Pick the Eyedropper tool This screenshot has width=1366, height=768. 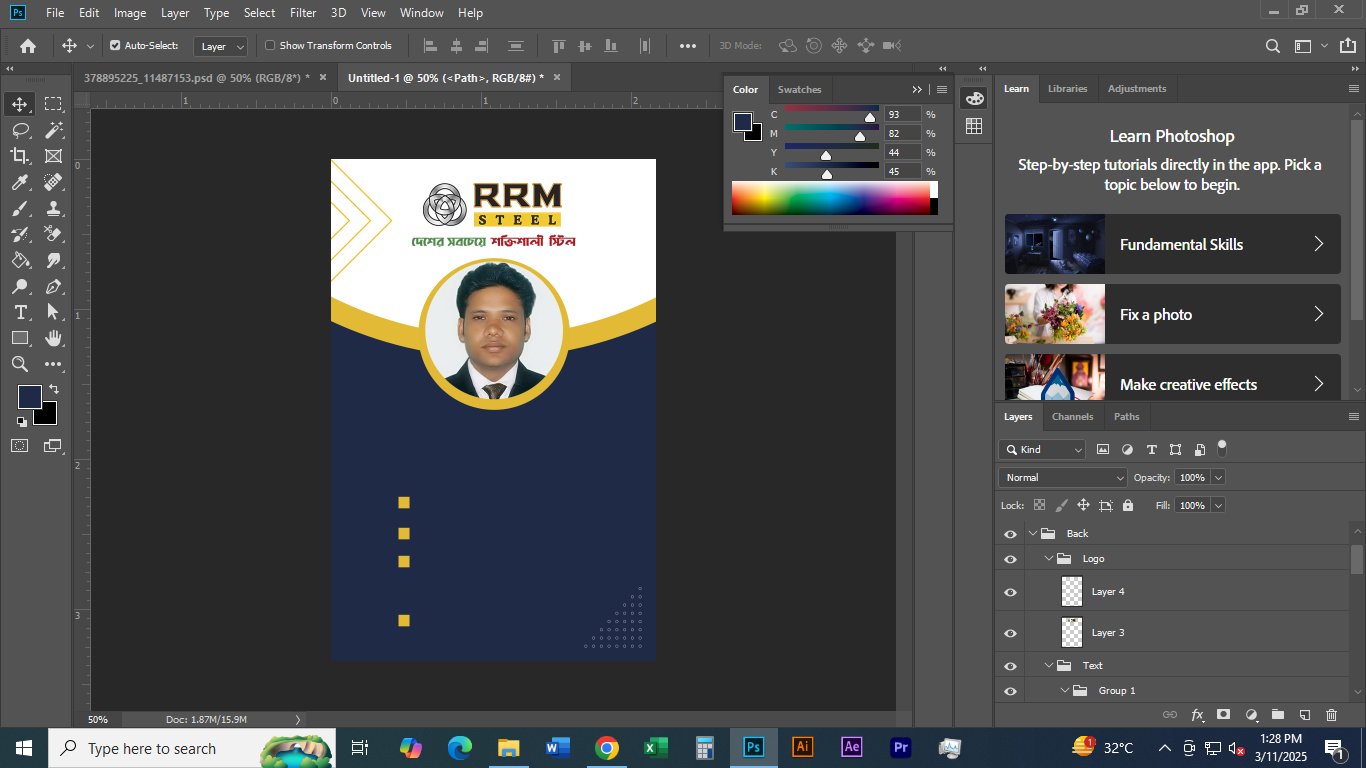click(x=20, y=182)
